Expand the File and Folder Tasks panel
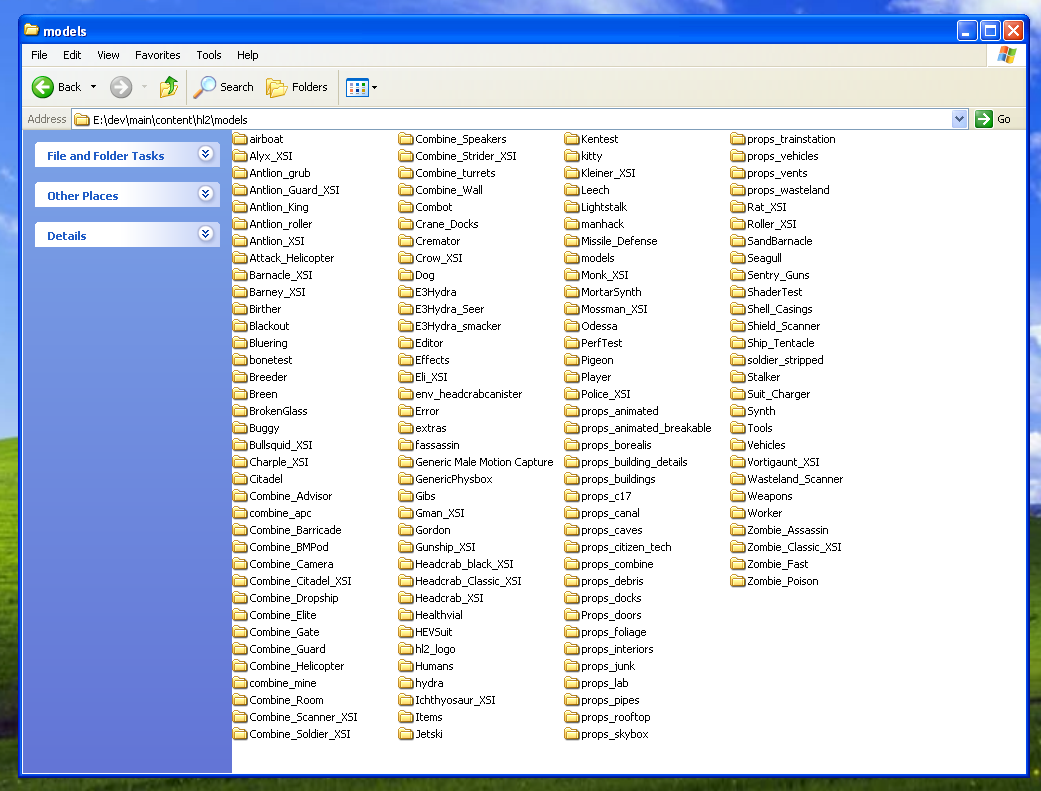This screenshot has height=791, width=1041. point(205,155)
